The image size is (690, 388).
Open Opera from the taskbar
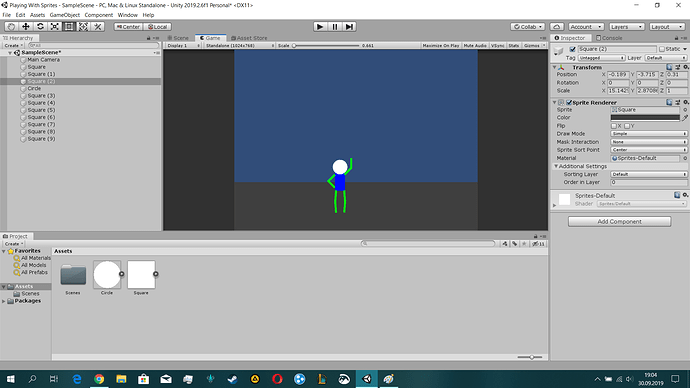(x=277, y=379)
